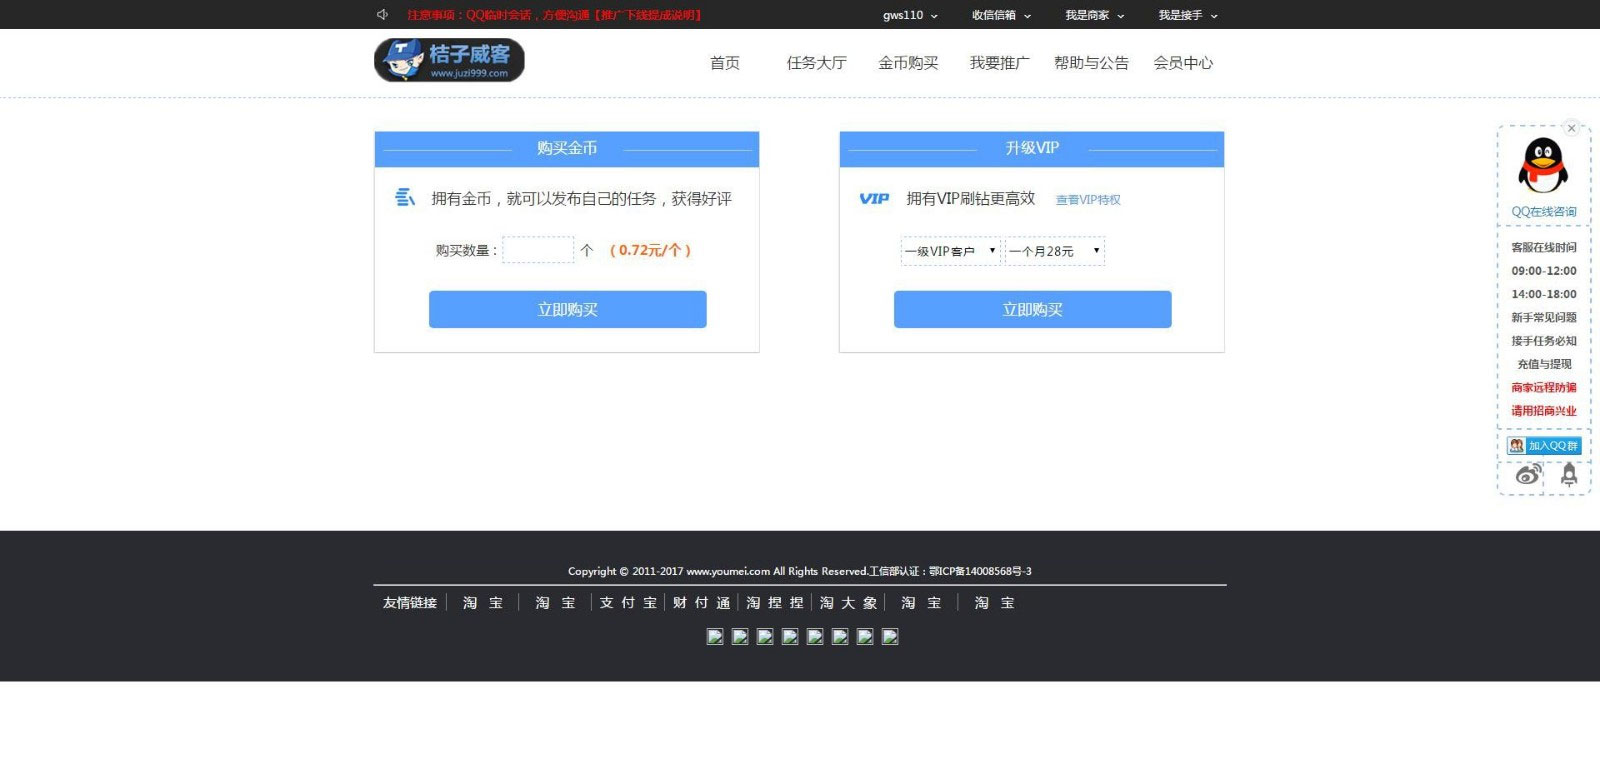Focus the 购买数量 input field
The width and height of the screenshot is (1600, 768).
(x=538, y=250)
